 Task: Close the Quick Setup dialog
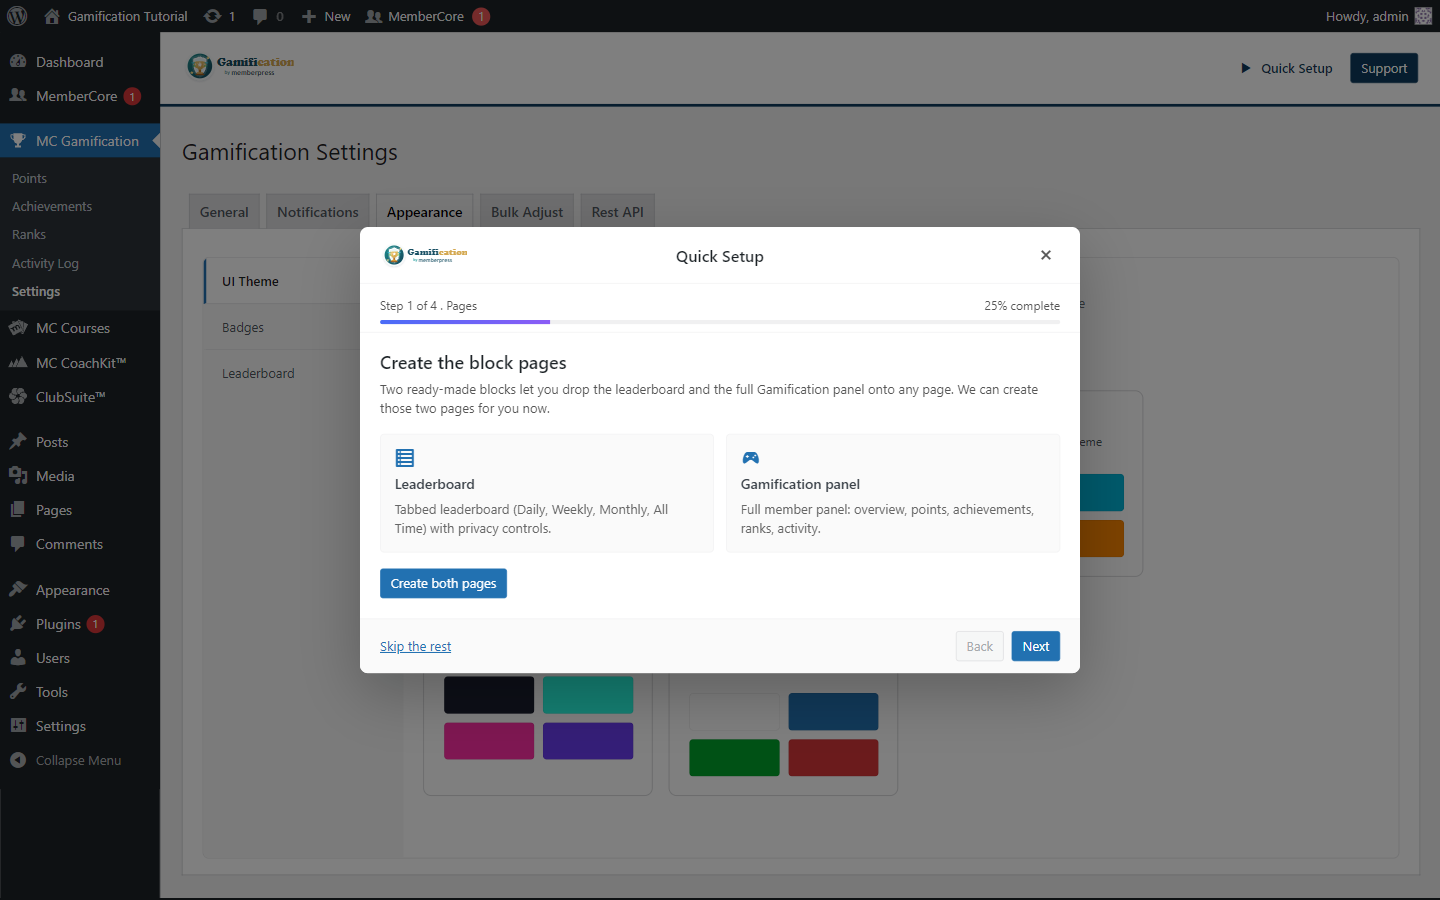pyautogui.click(x=1046, y=255)
